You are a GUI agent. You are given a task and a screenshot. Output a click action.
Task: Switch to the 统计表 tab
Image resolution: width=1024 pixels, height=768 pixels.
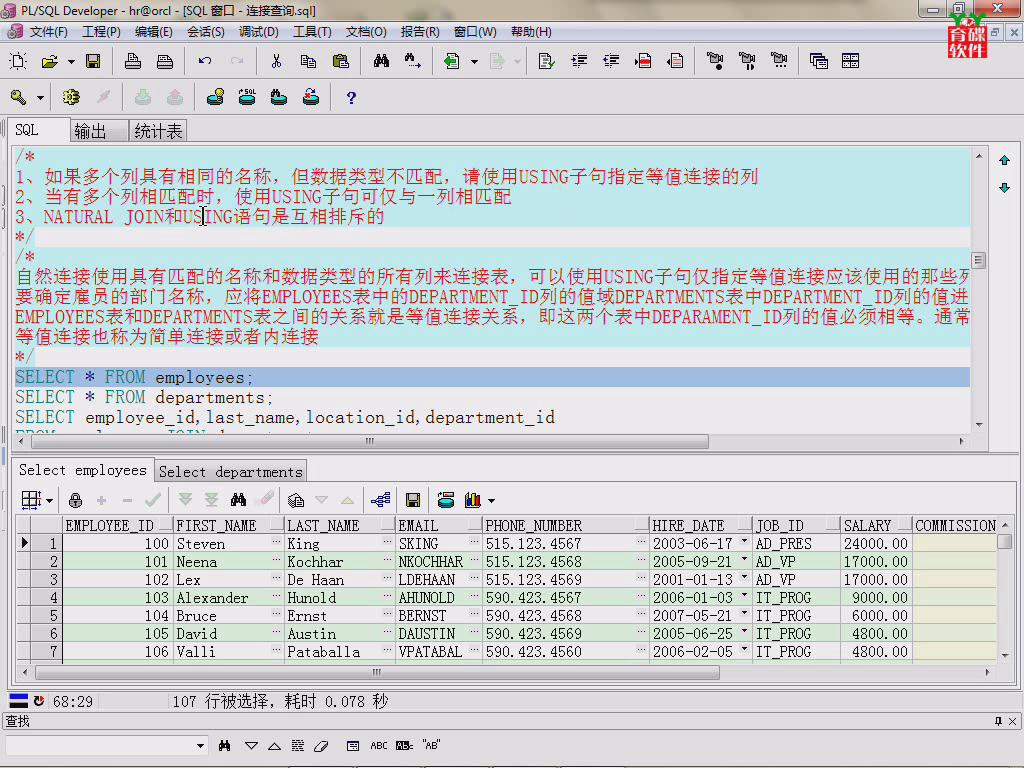tap(158, 131)
